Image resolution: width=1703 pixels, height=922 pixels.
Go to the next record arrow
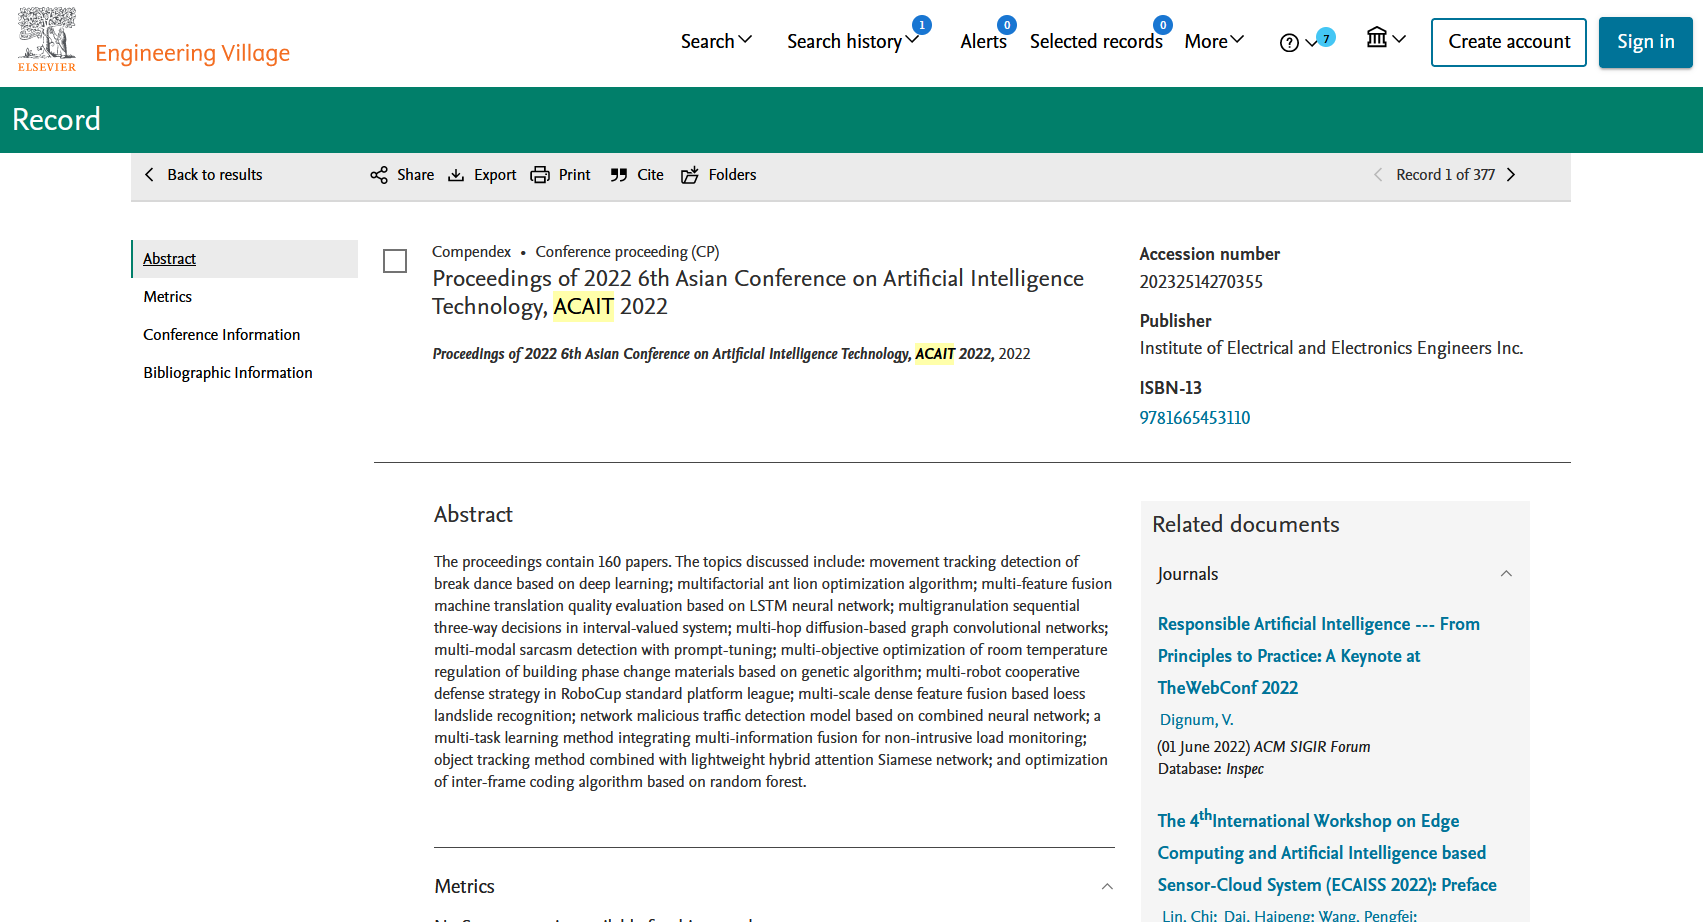pos(1511,175)
